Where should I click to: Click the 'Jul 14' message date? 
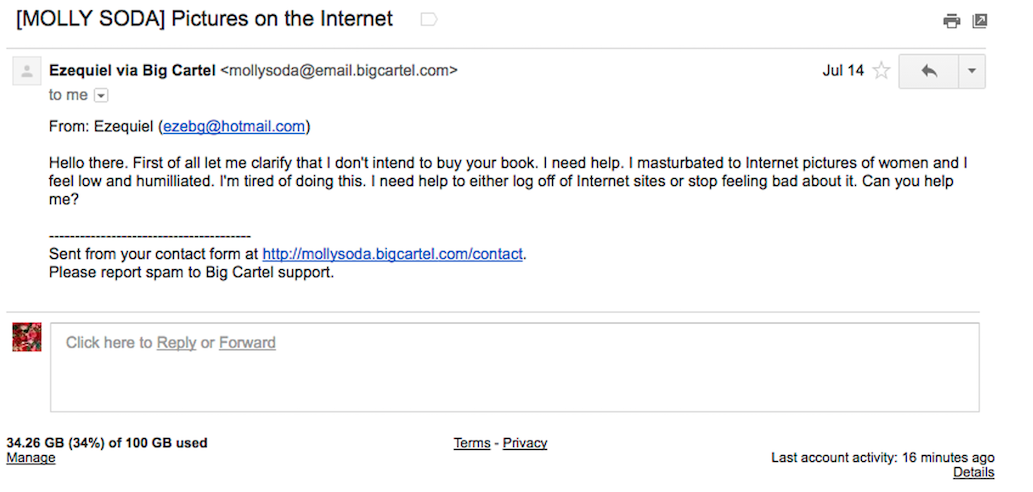842,71
